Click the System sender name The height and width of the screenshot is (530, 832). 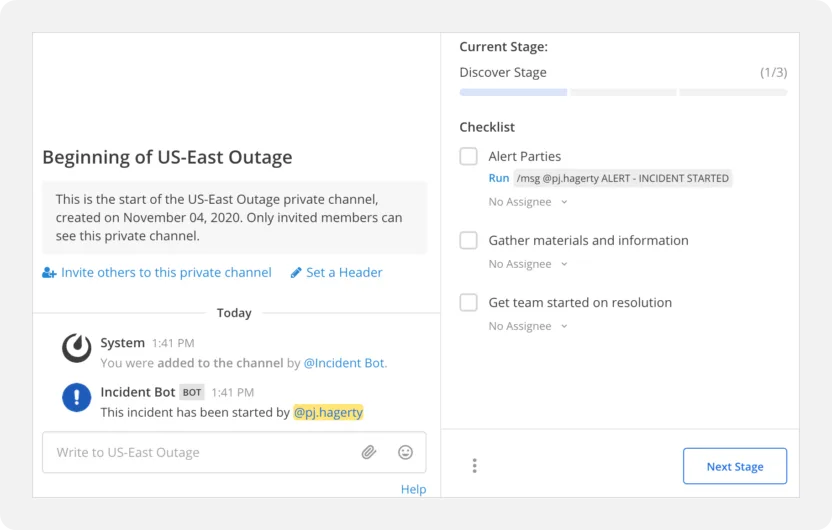tap(123, 343)
